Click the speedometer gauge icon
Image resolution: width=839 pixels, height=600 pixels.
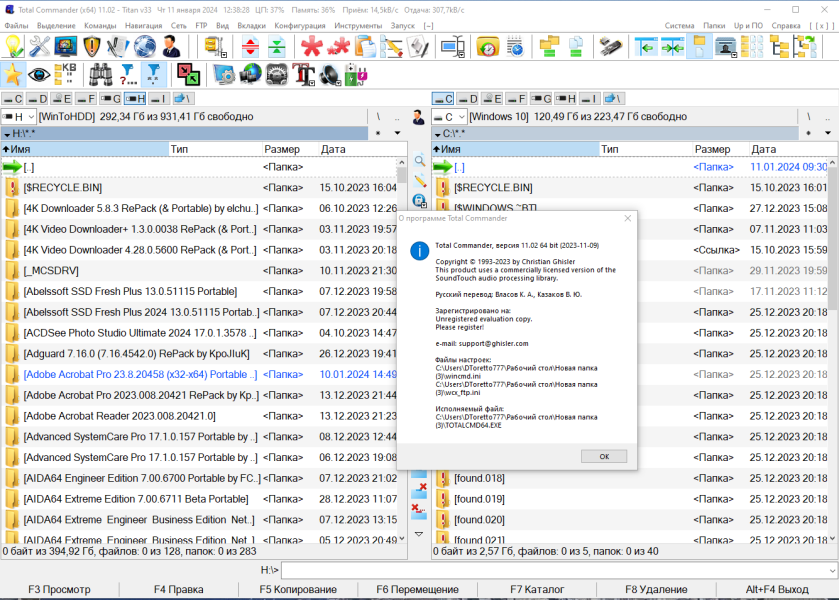277,74
